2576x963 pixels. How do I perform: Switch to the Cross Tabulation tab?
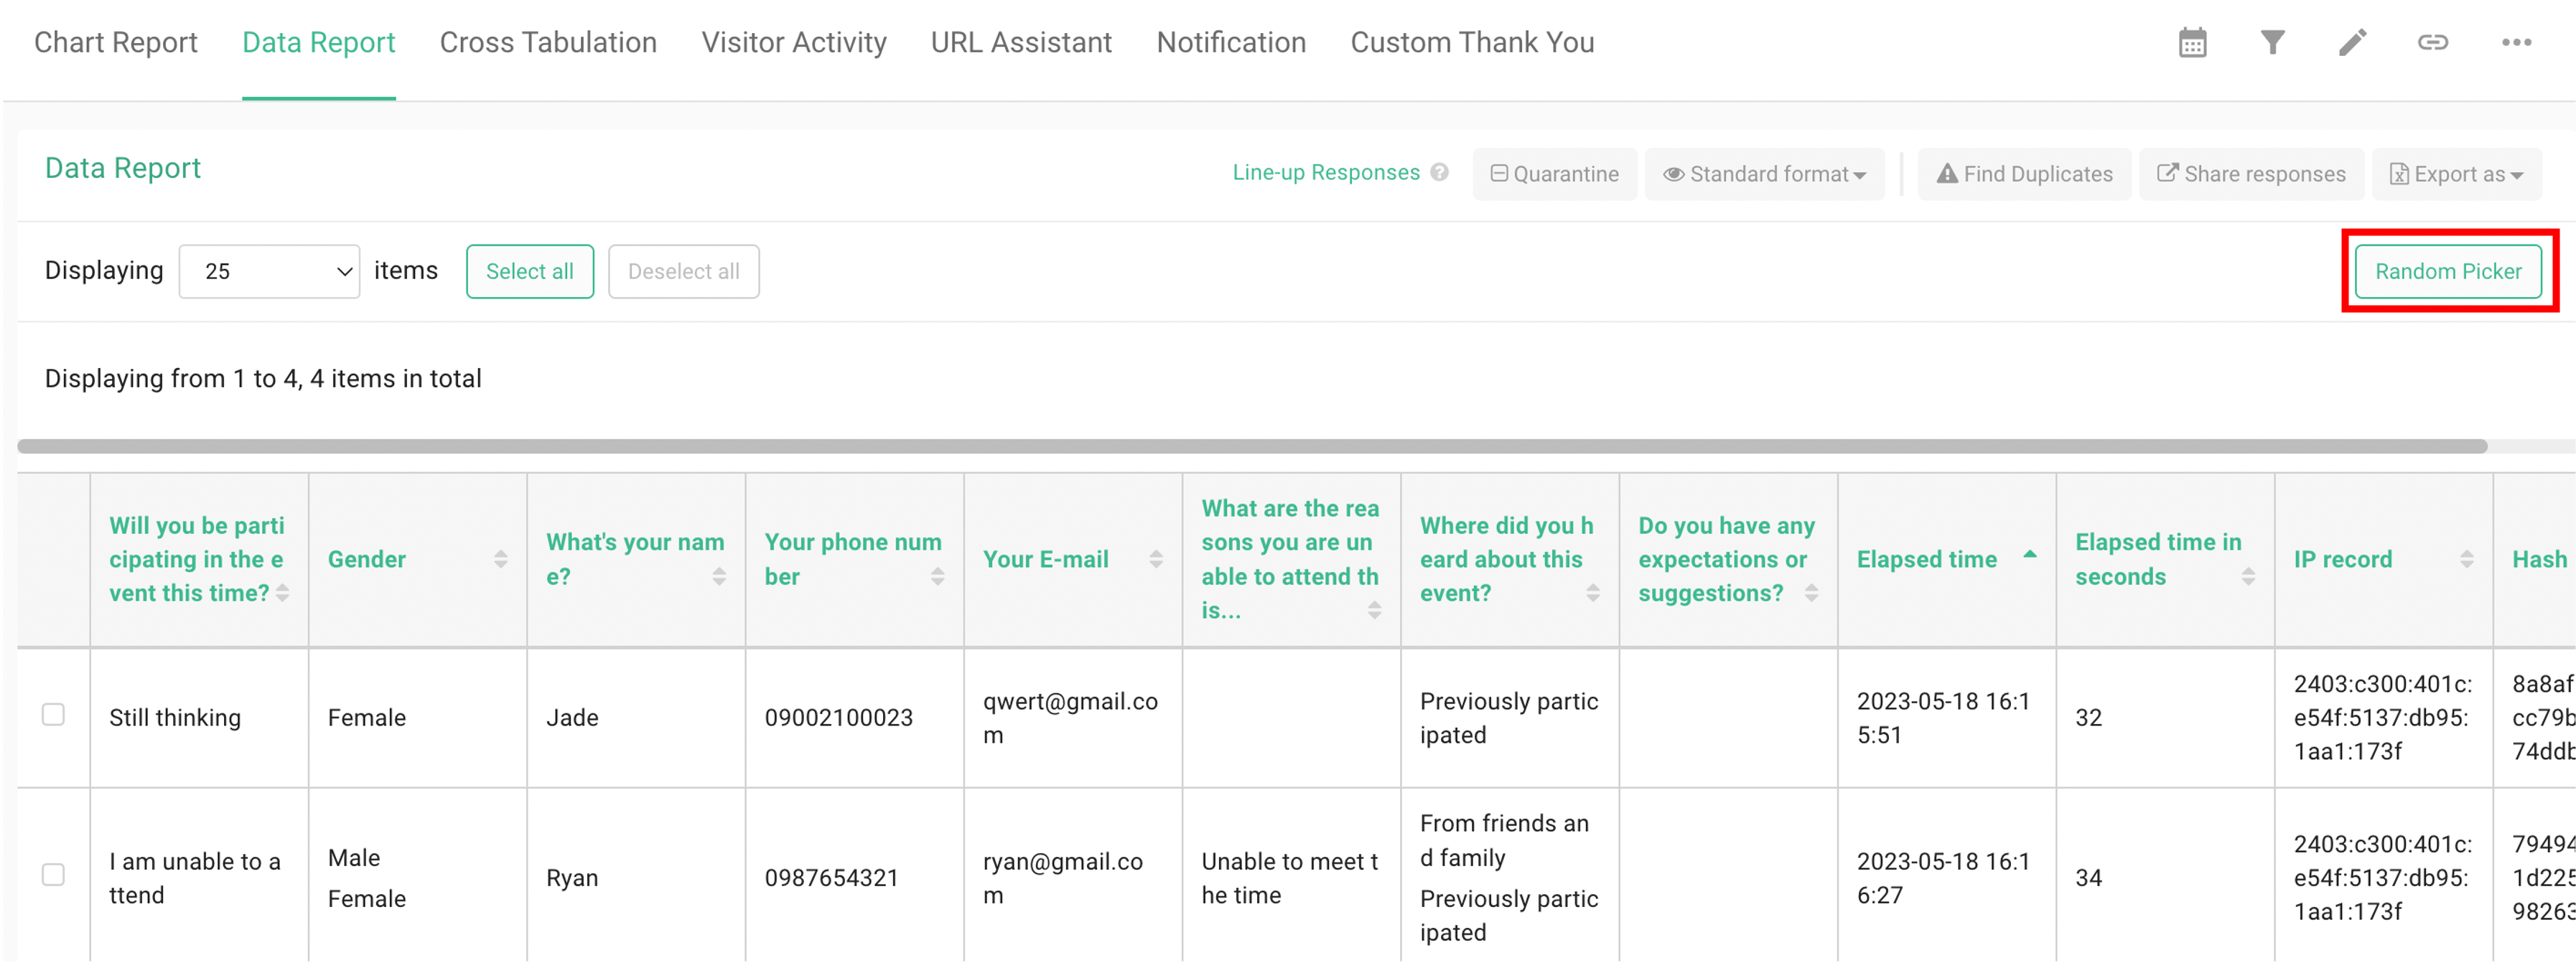click(x=548, y=42)
